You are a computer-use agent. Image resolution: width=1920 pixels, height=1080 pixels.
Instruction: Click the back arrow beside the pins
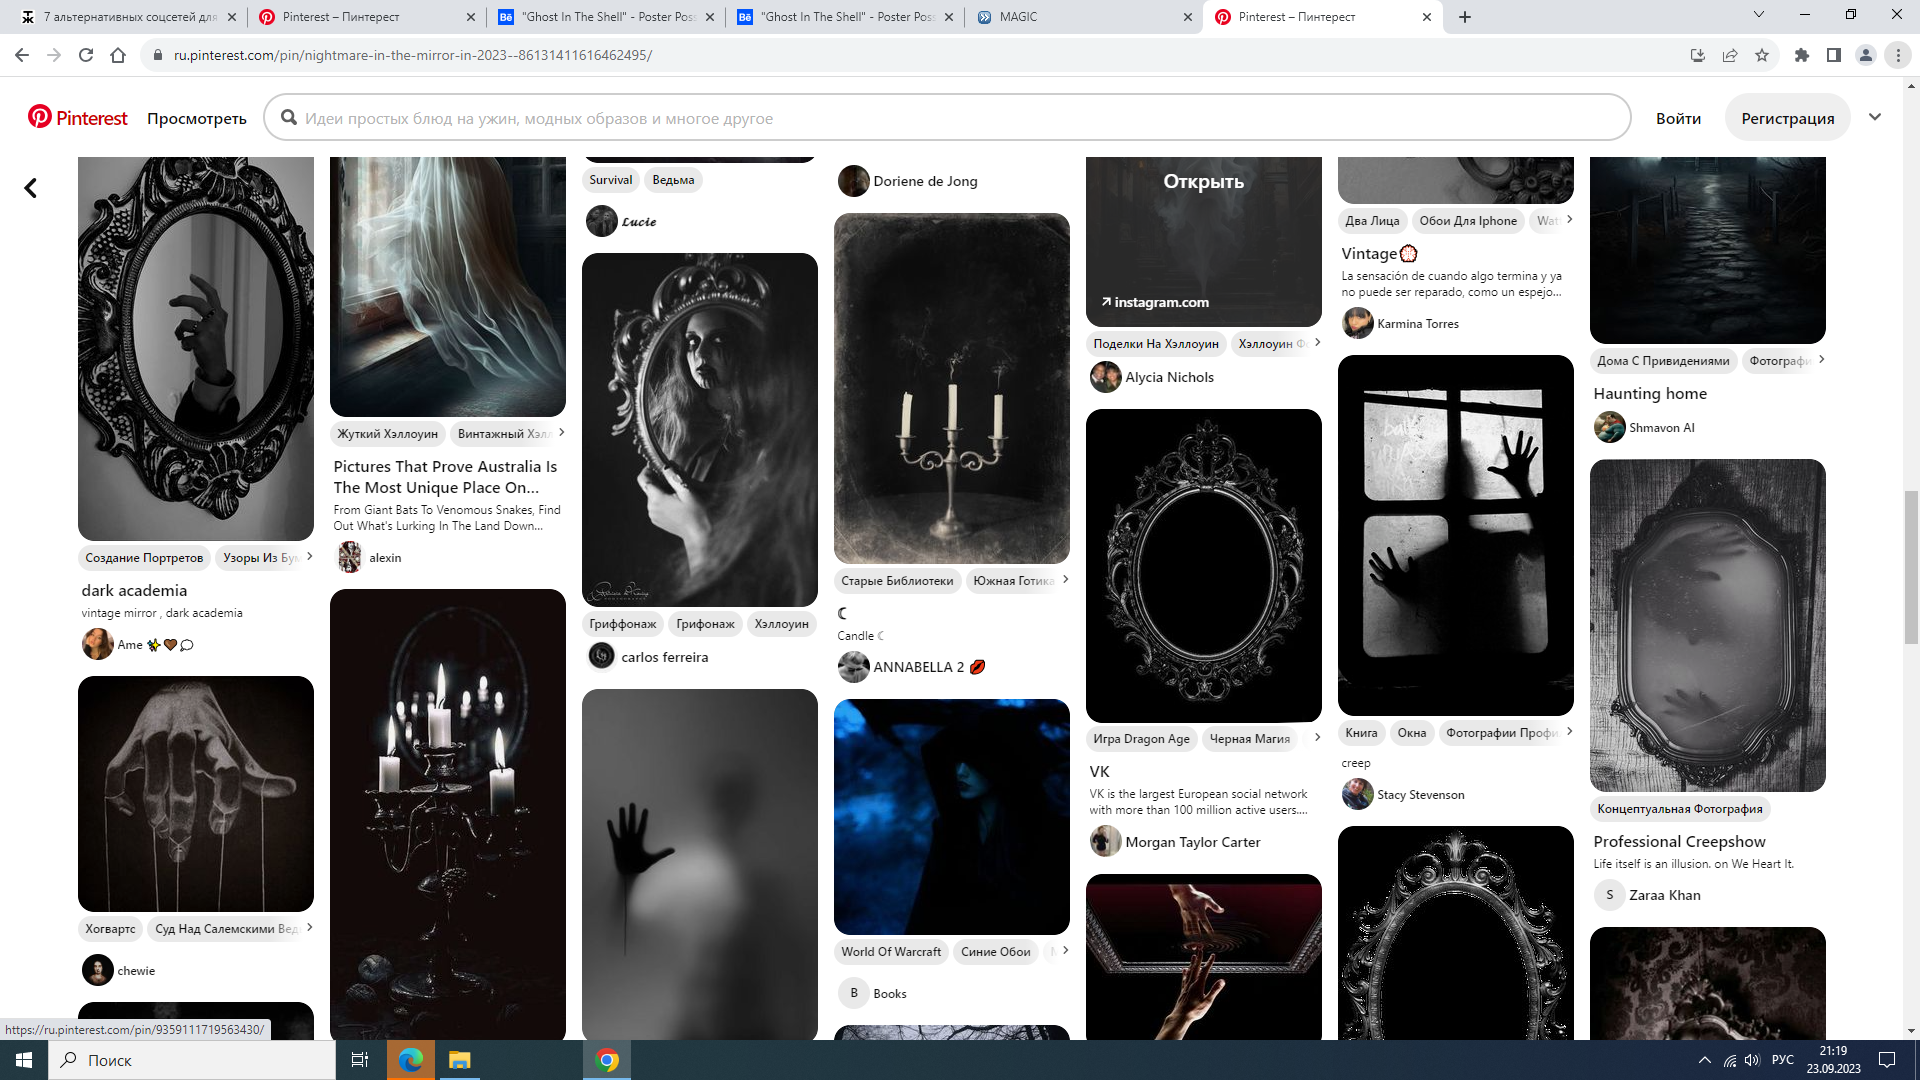pos(31,188)
